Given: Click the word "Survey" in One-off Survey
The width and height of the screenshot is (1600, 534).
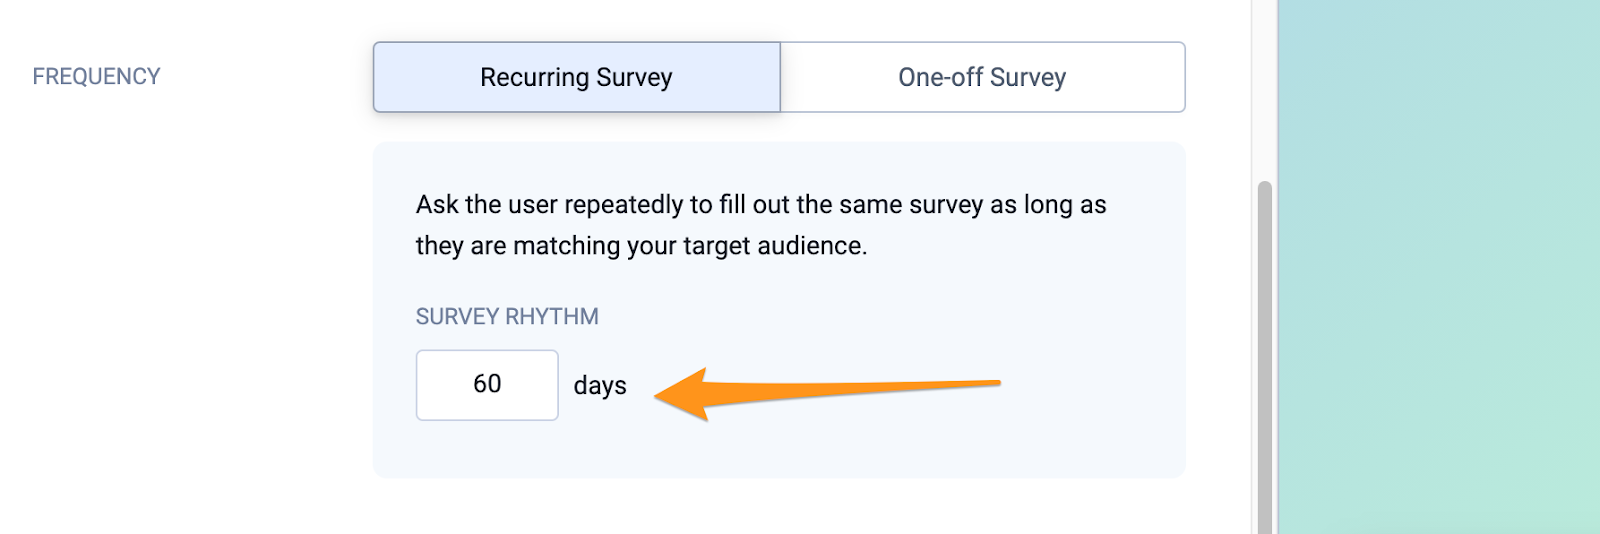Looking at the screenshot, I should pos(1028,77).
